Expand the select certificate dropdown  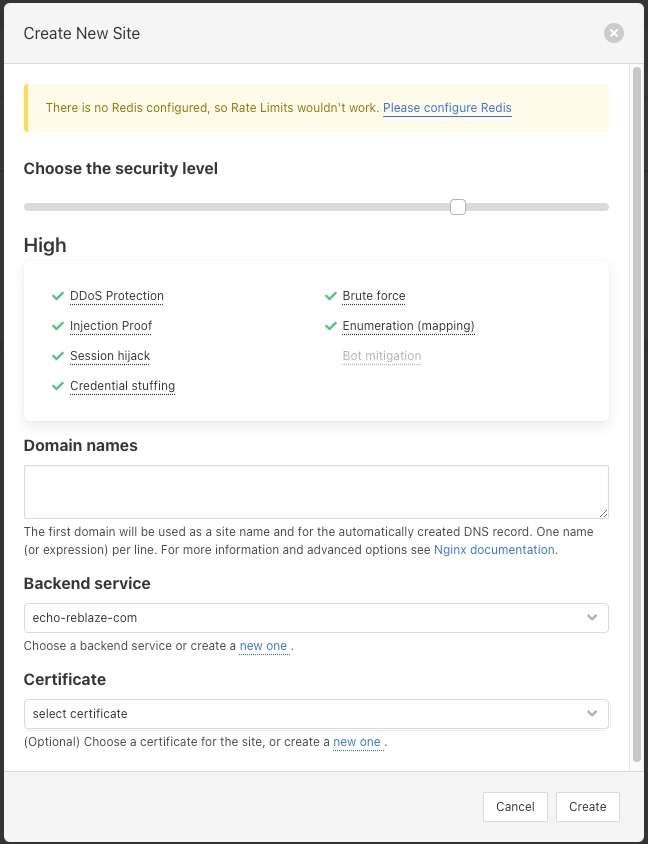316,714
